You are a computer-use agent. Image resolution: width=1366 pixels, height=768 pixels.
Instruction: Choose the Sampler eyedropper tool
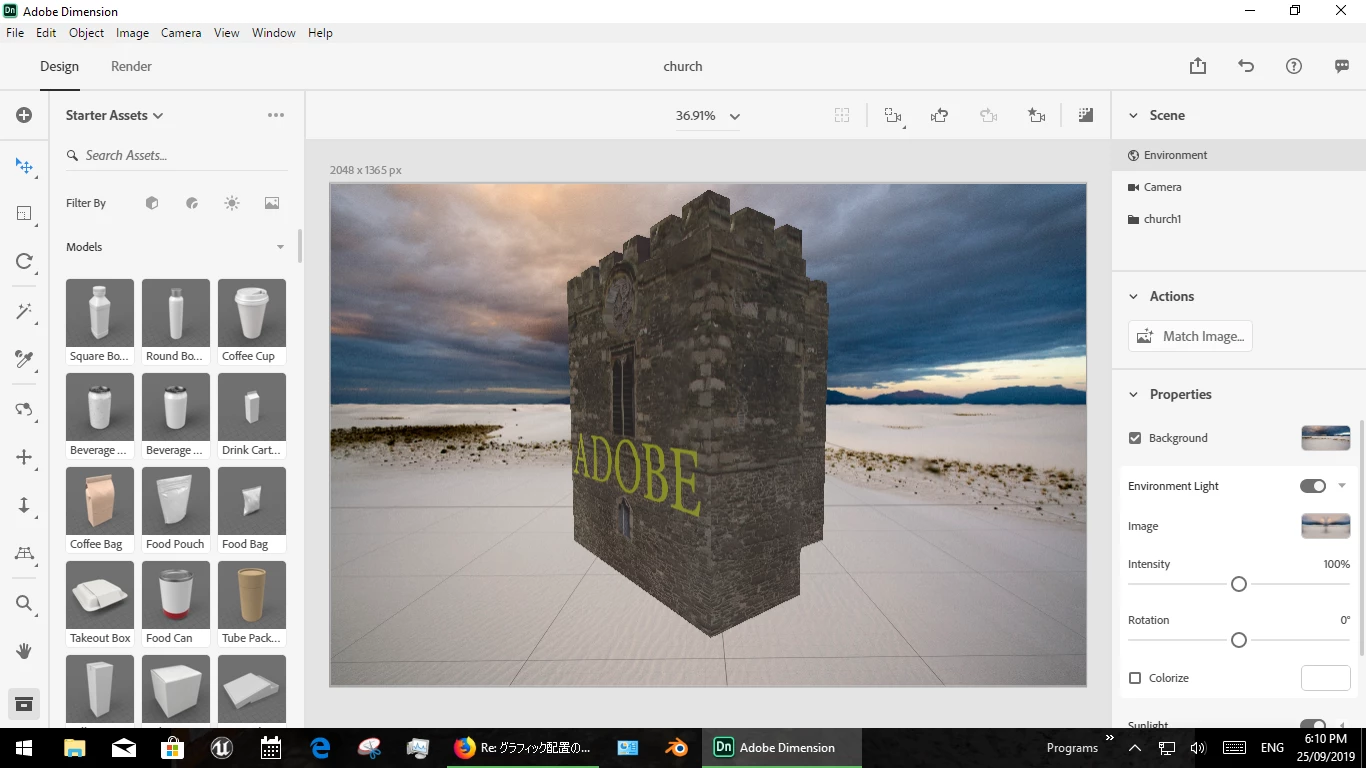point(24,359)
